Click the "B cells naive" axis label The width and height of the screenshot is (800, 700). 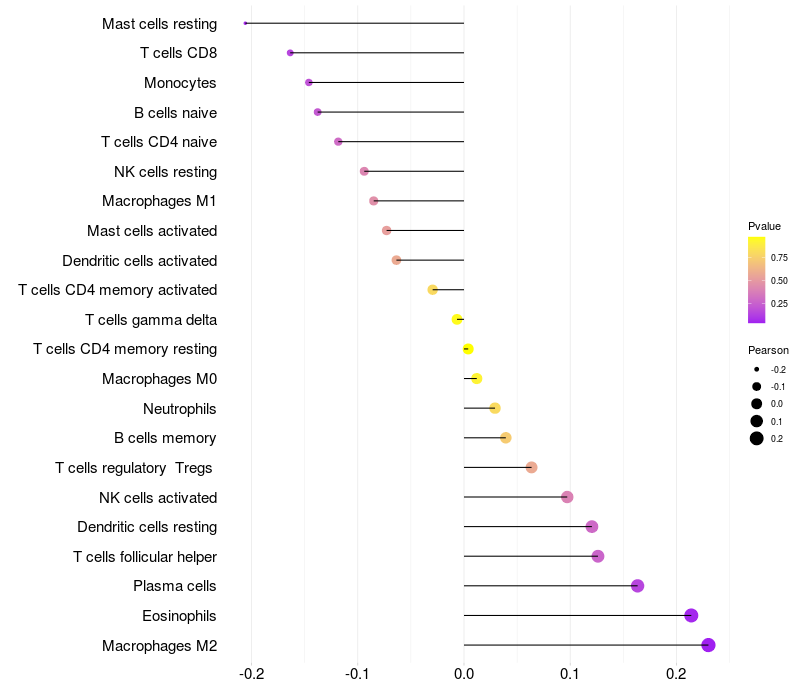[x=175, y=112]
